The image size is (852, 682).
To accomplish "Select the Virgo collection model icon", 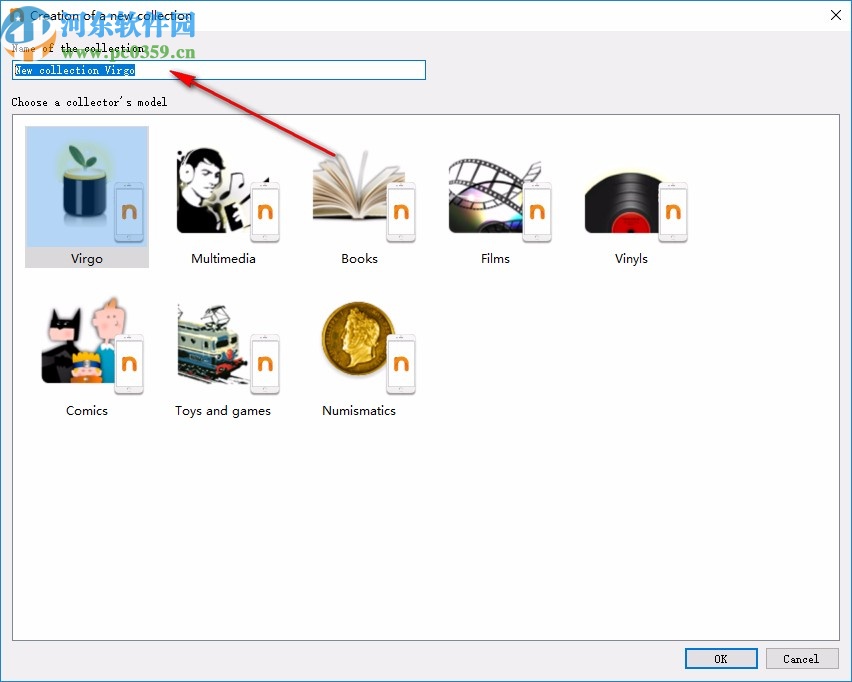I will pyautogui.click(x=87, y=187).
